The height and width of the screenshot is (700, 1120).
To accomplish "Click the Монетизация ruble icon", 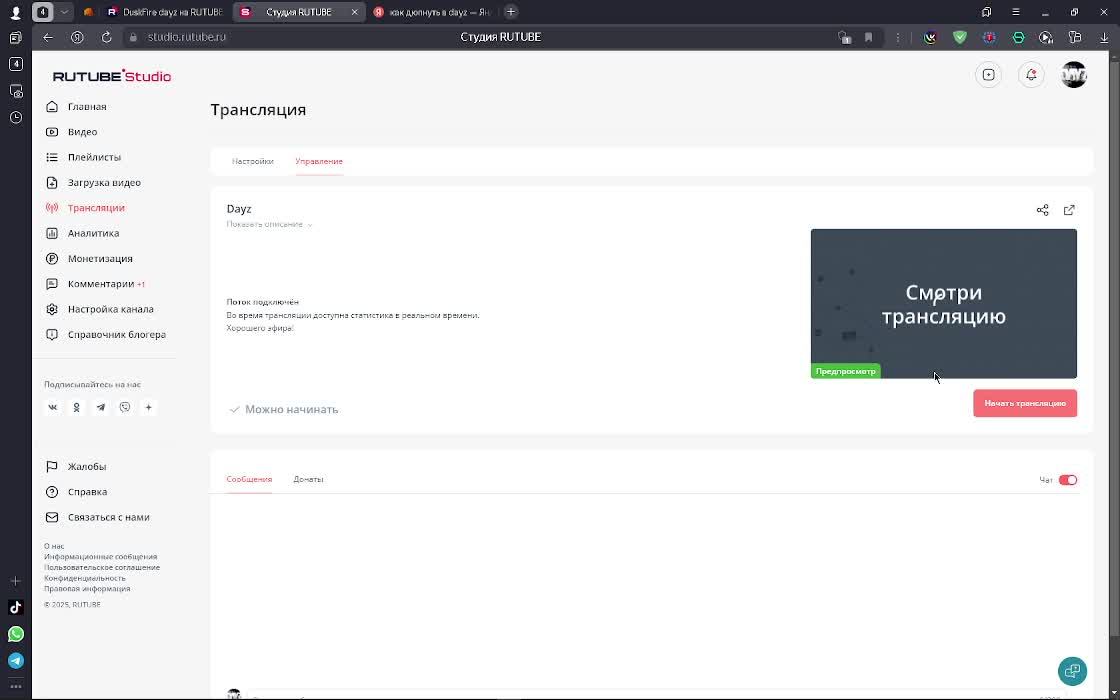I will (51, 259).
